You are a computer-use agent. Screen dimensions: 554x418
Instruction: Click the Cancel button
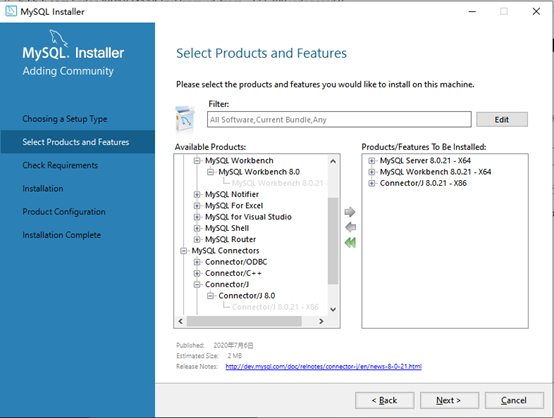pyautogui.click(x=514, y=400)
